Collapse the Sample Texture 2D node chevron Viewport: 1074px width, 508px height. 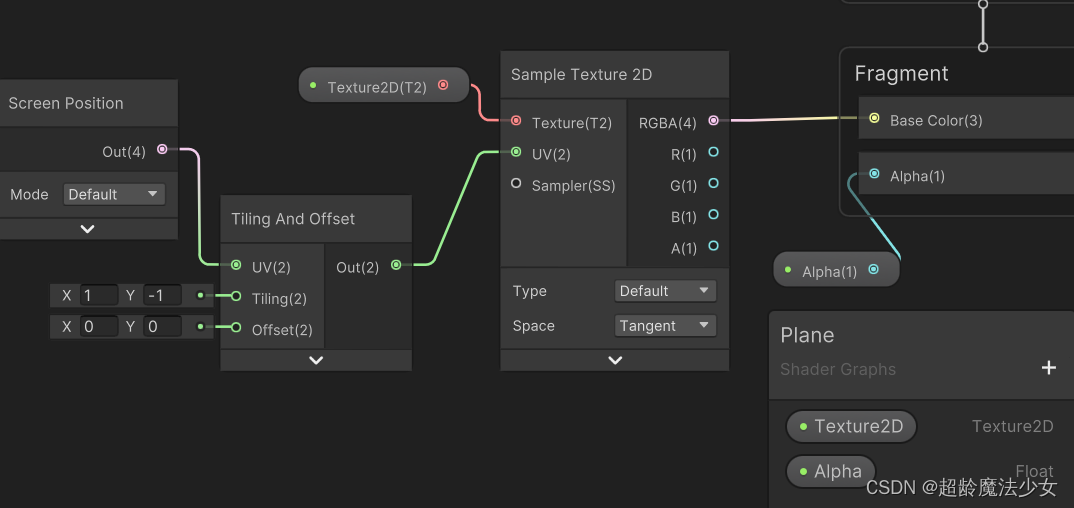click(615, 360)
